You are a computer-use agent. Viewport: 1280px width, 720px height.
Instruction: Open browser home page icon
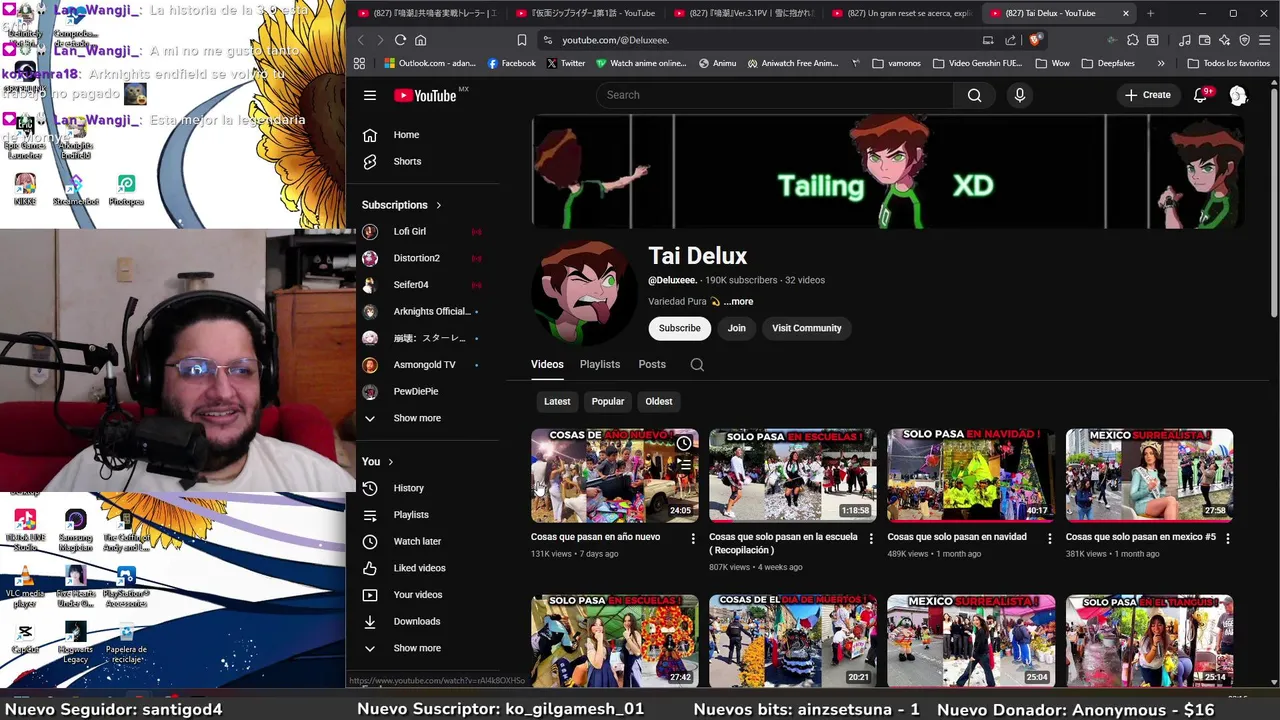420,40
